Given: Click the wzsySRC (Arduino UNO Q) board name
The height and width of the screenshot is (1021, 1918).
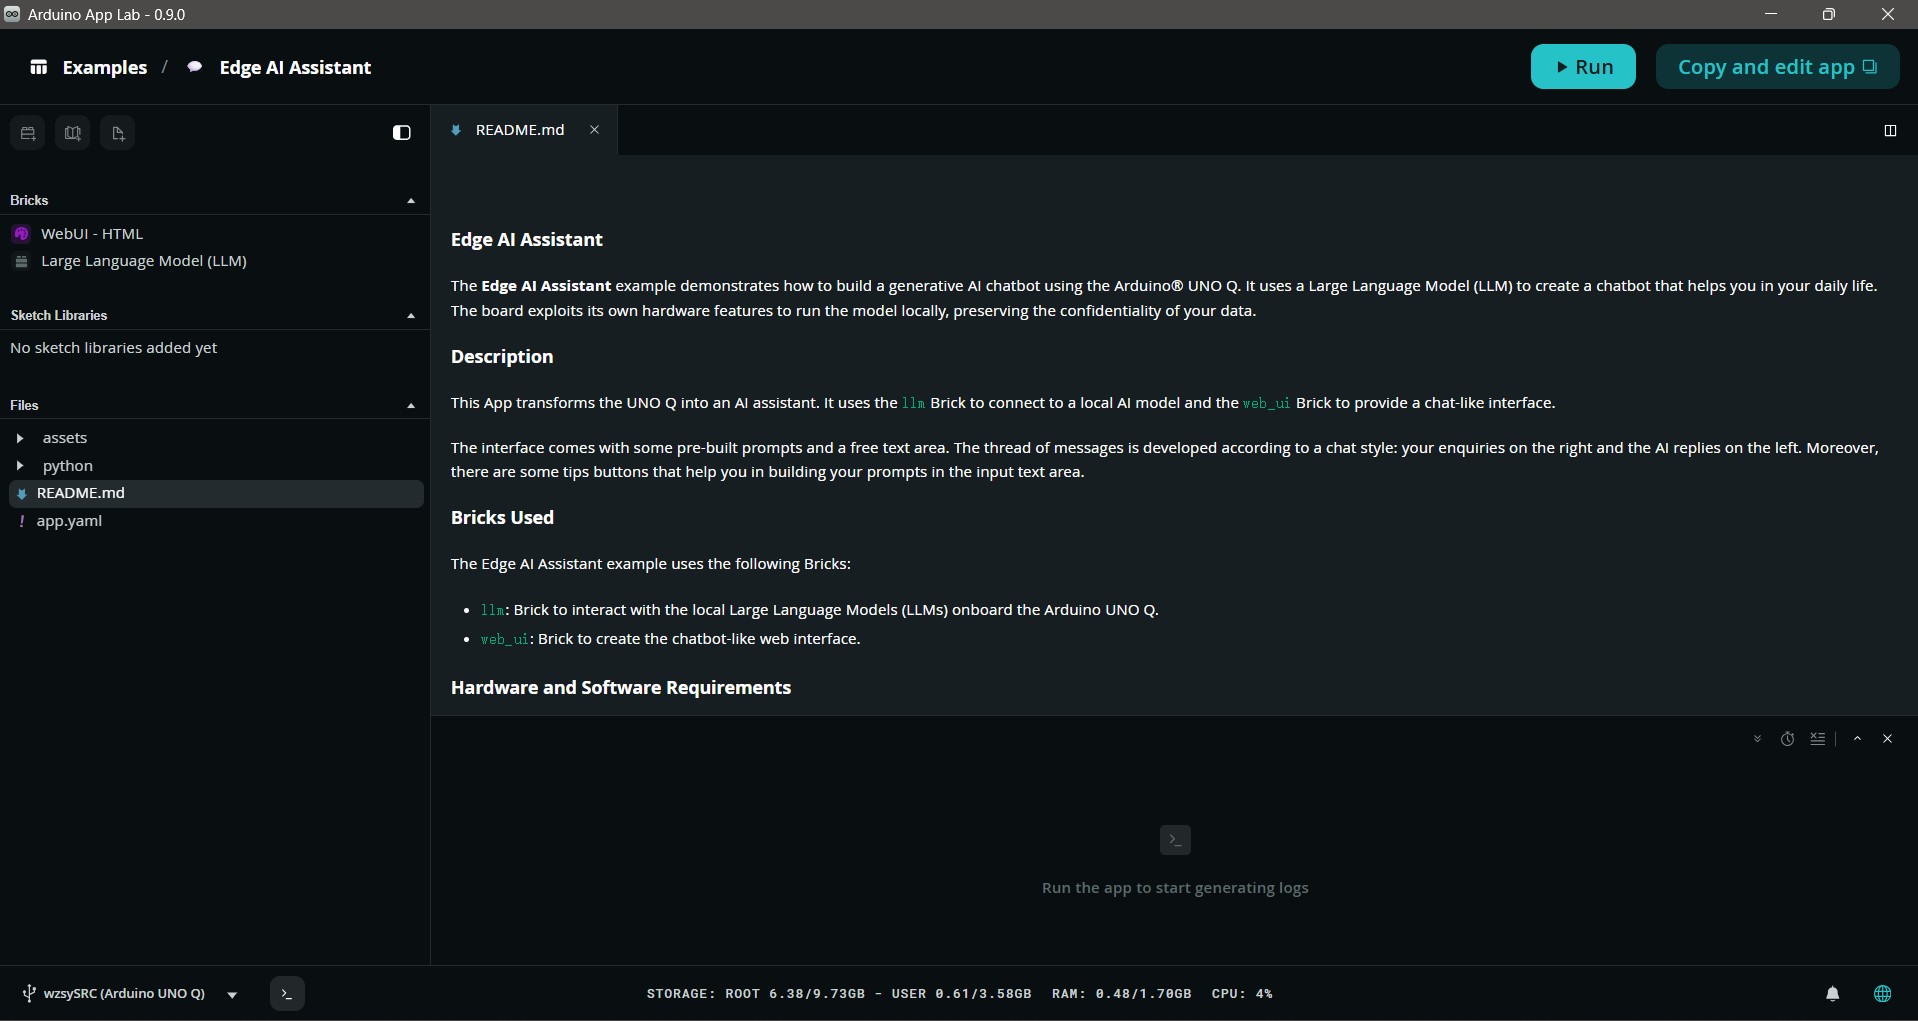Looking at the screenshot, I should [124, 994].
